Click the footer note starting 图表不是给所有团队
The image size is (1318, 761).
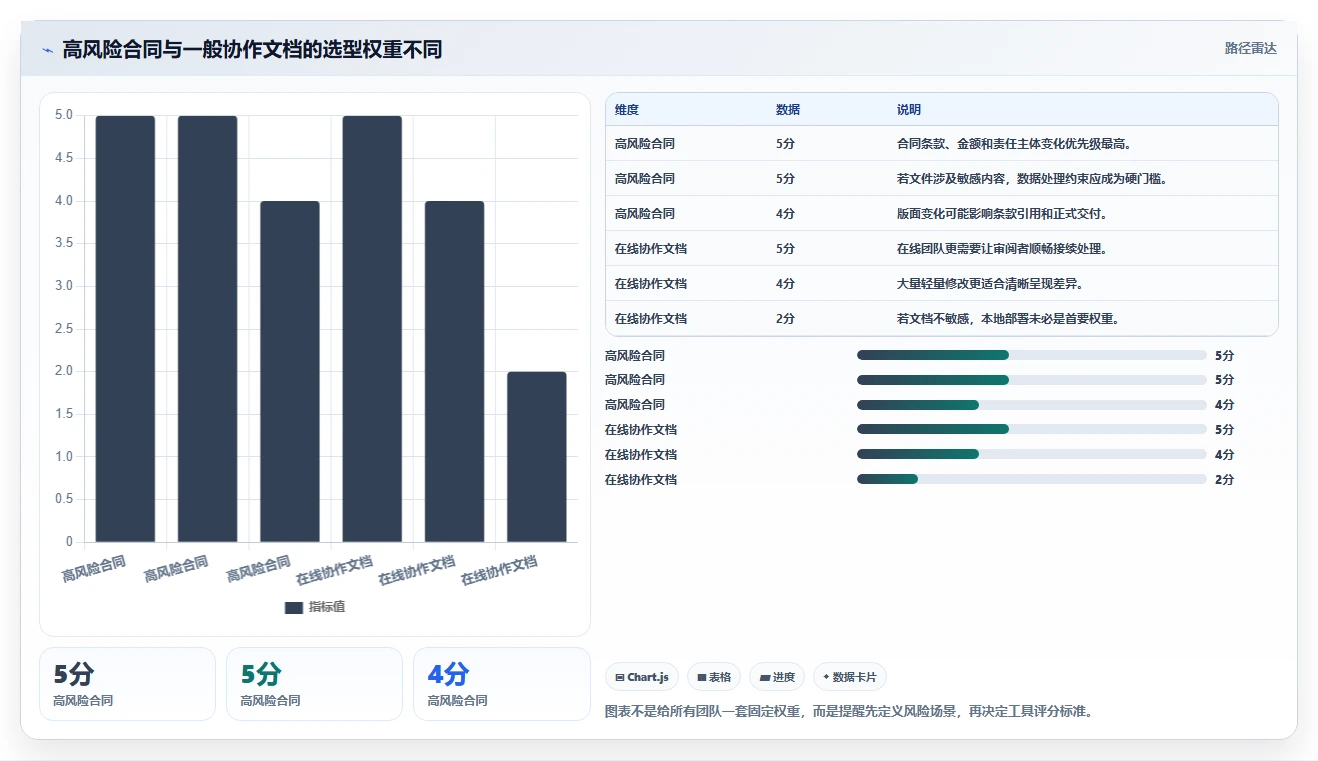tap(850, 712)
